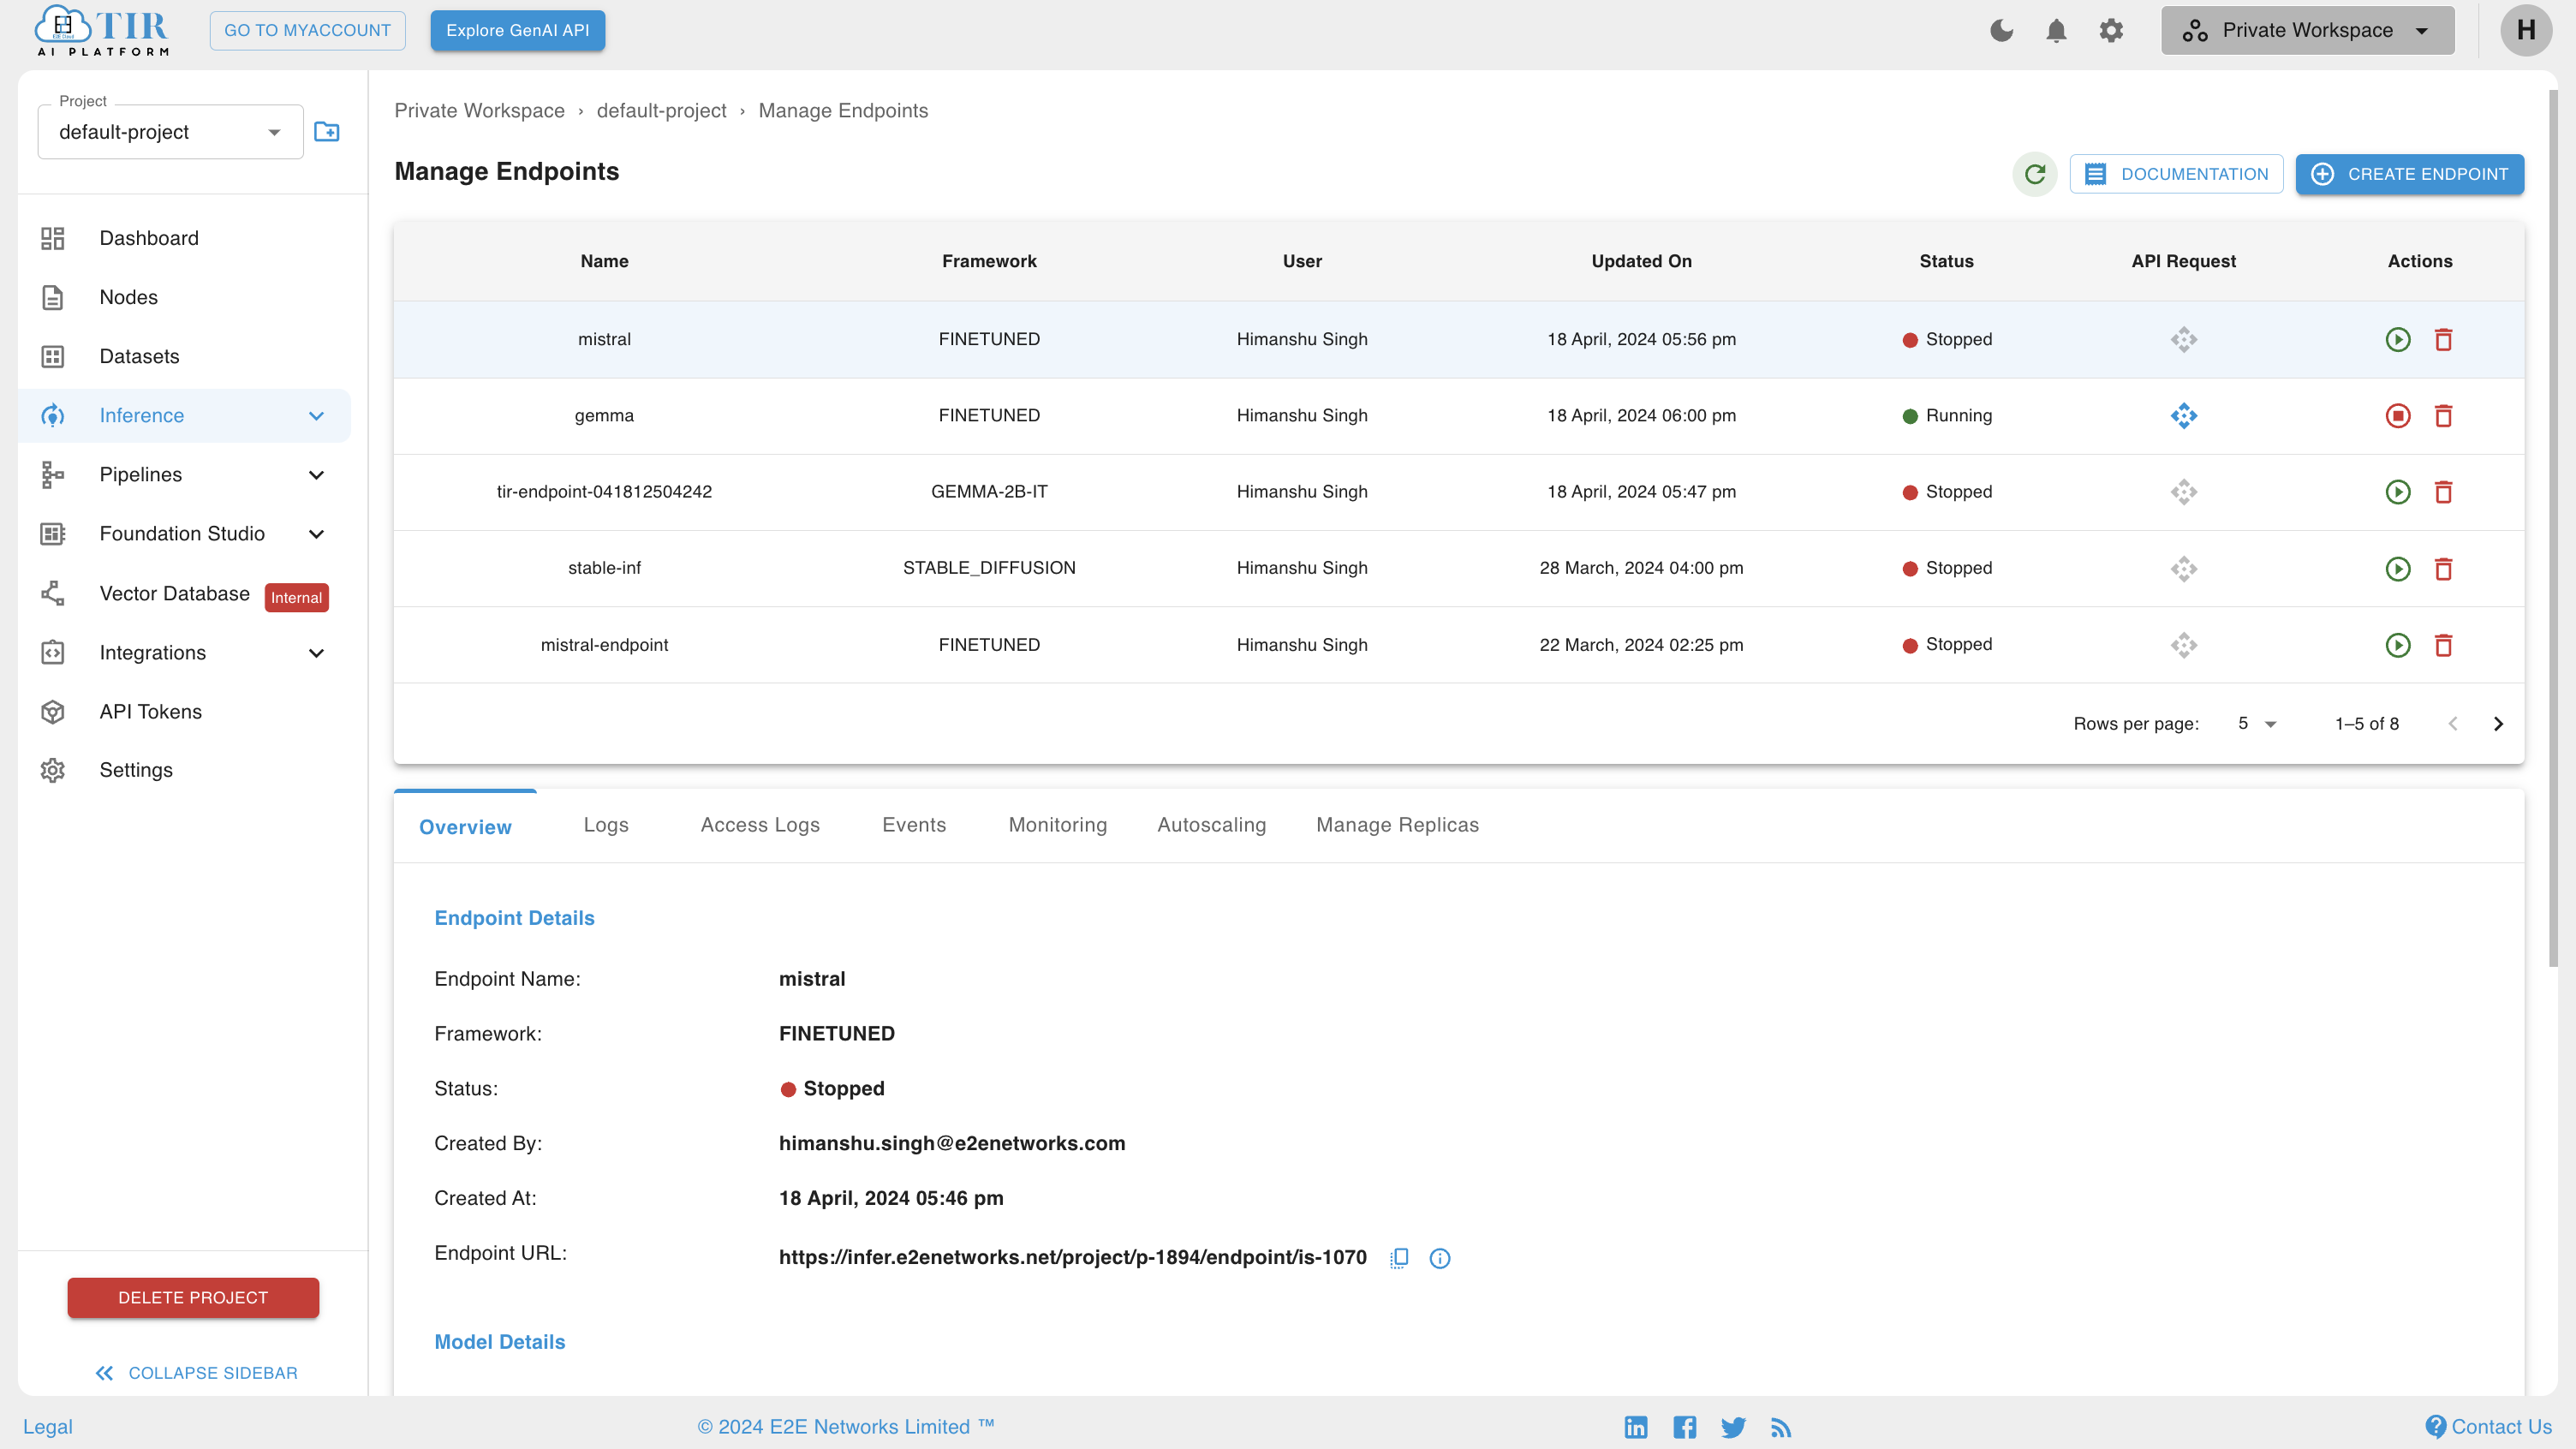This screenshot has width=2576, height=1449.
Task: Click the page vertical scrollbar
Action: (x=2553, y=528)
